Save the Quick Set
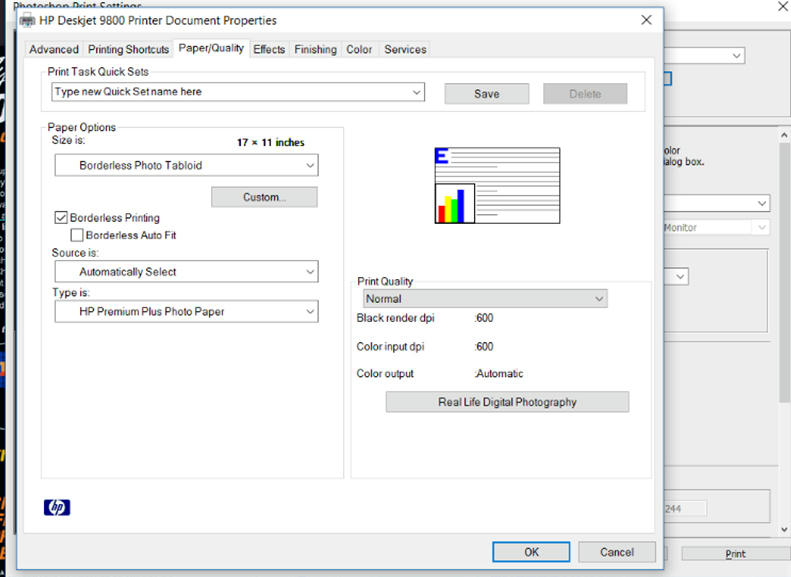The height and width of the screenshot is (577, 791). pyautogui.click(x=486, y=94)
